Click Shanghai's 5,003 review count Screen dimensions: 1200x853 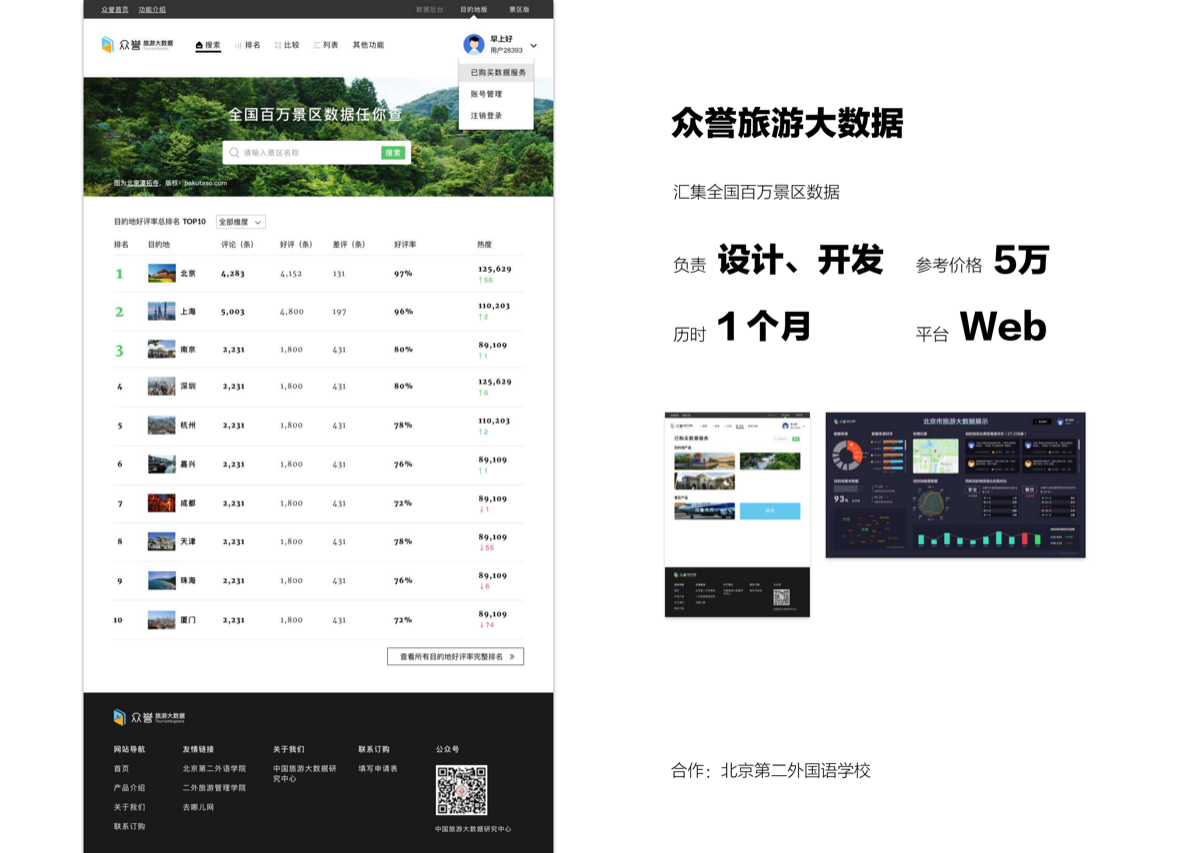(233, 311)
